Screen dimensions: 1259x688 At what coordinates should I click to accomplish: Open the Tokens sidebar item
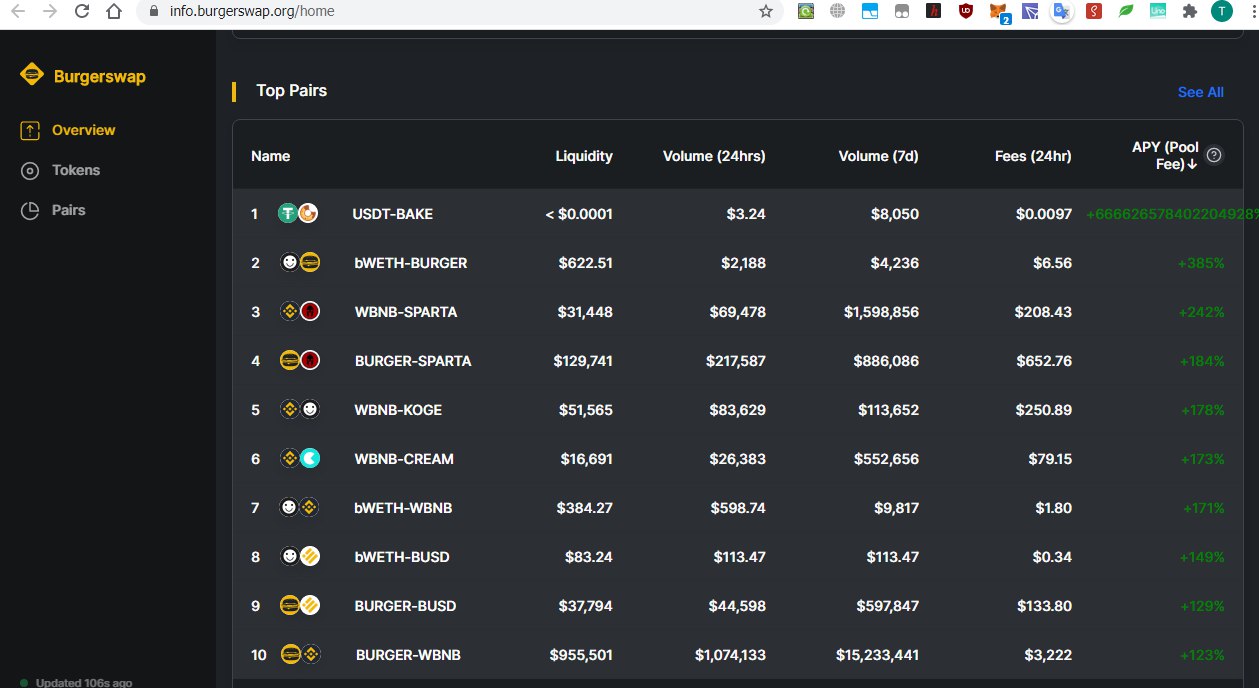pyautogui.click(x=76, y=170)
